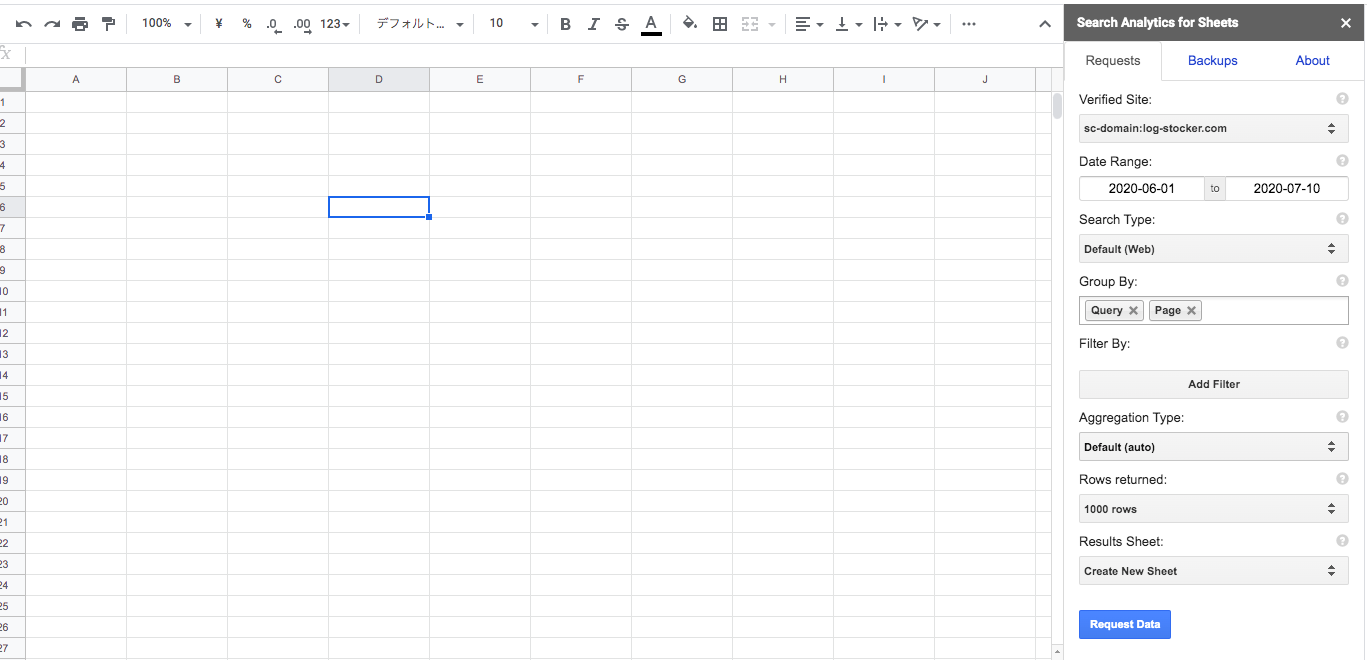Show help for Aggregation Type

click(x=1343, y=416)
